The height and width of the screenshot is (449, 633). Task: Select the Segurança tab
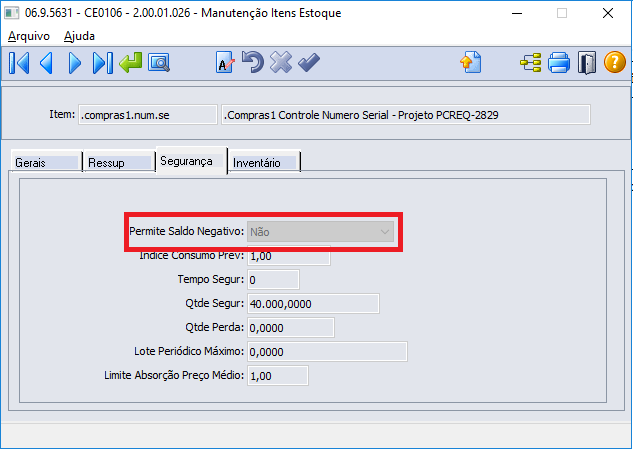click(x=191, y=161)
